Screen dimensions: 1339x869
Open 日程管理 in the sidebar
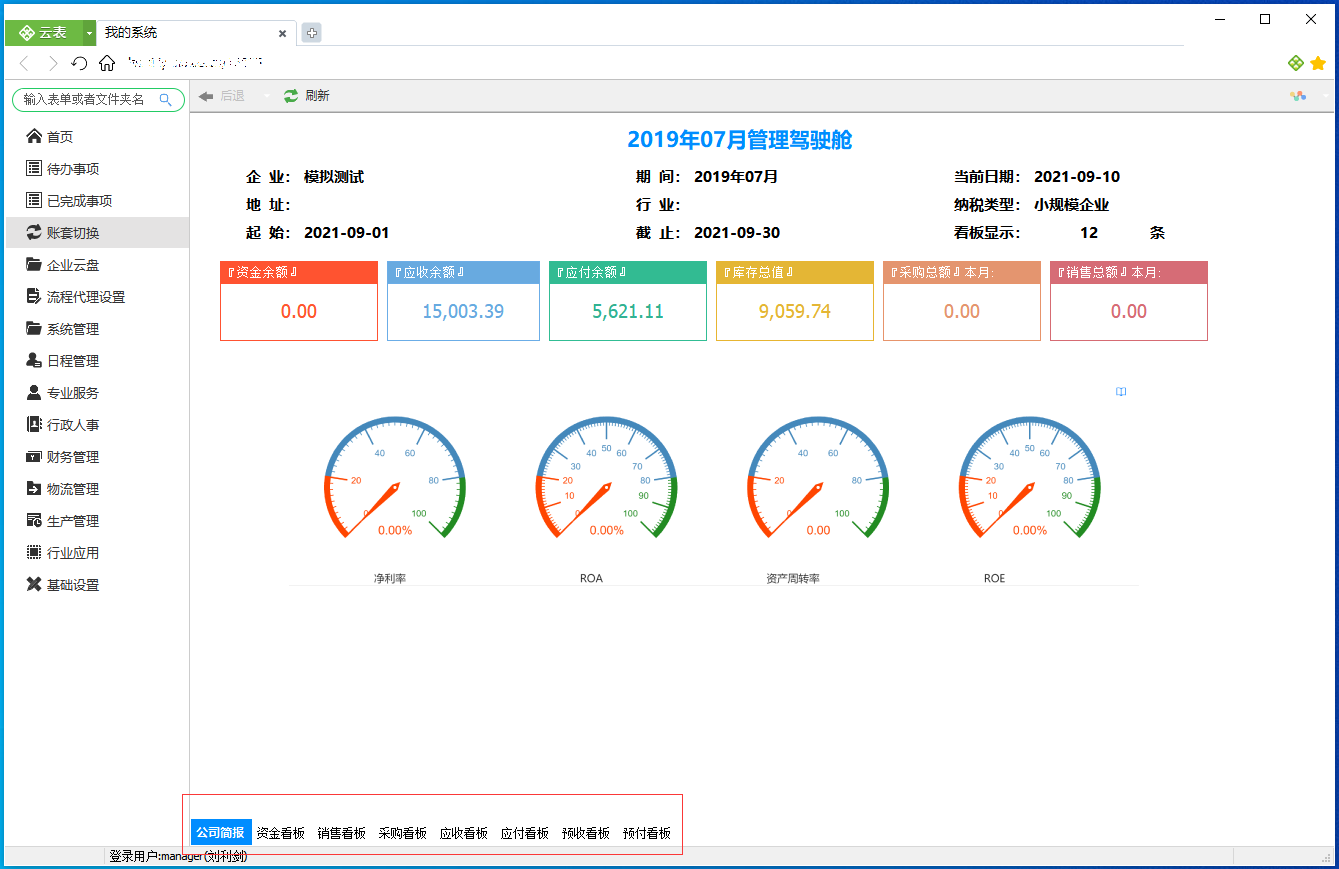click(x=97, y=361)
